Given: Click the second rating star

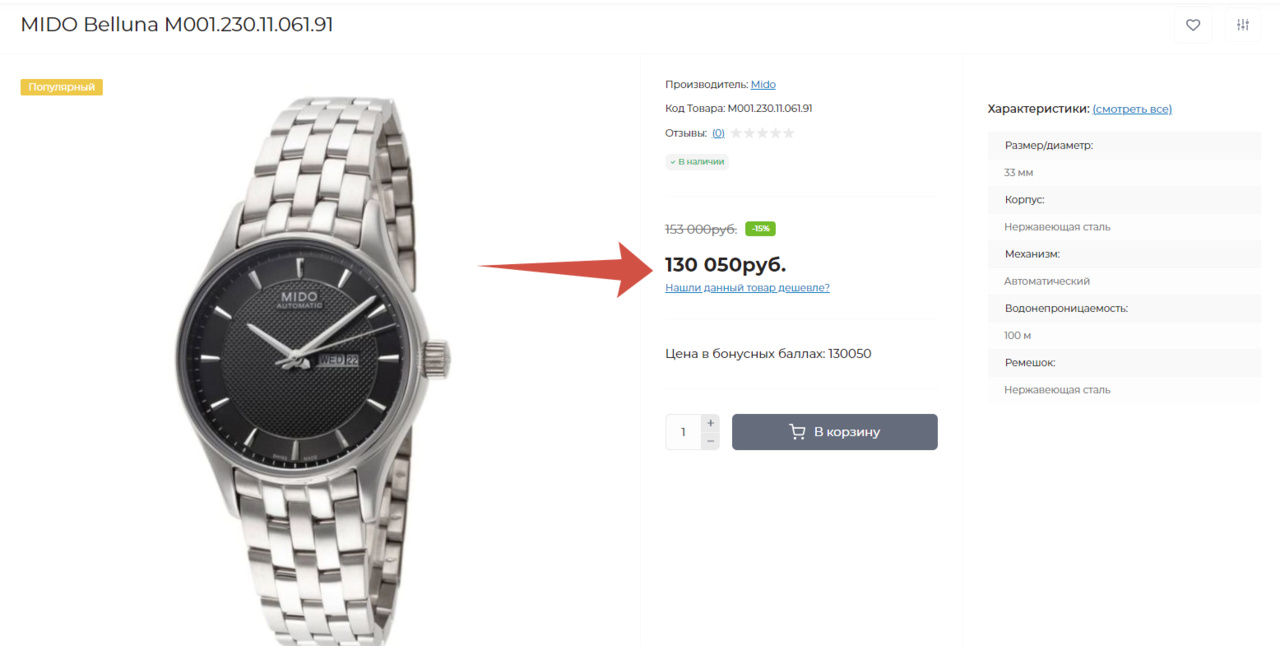Looking at the screenshot, I should click(x=750, y=133).
